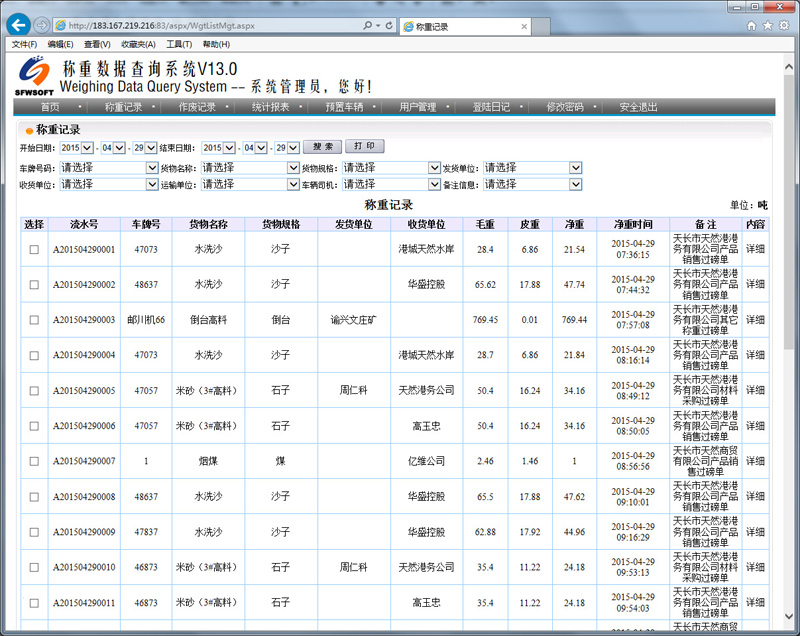Image resolution: width=800 pixels, height=636 pixels.
Task: Open the 备注信息 dropdown
Action: [x=533, y=184]
